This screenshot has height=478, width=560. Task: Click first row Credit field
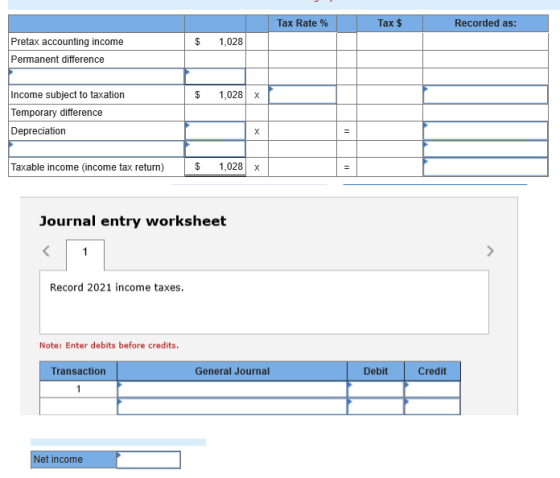(432, 389)
